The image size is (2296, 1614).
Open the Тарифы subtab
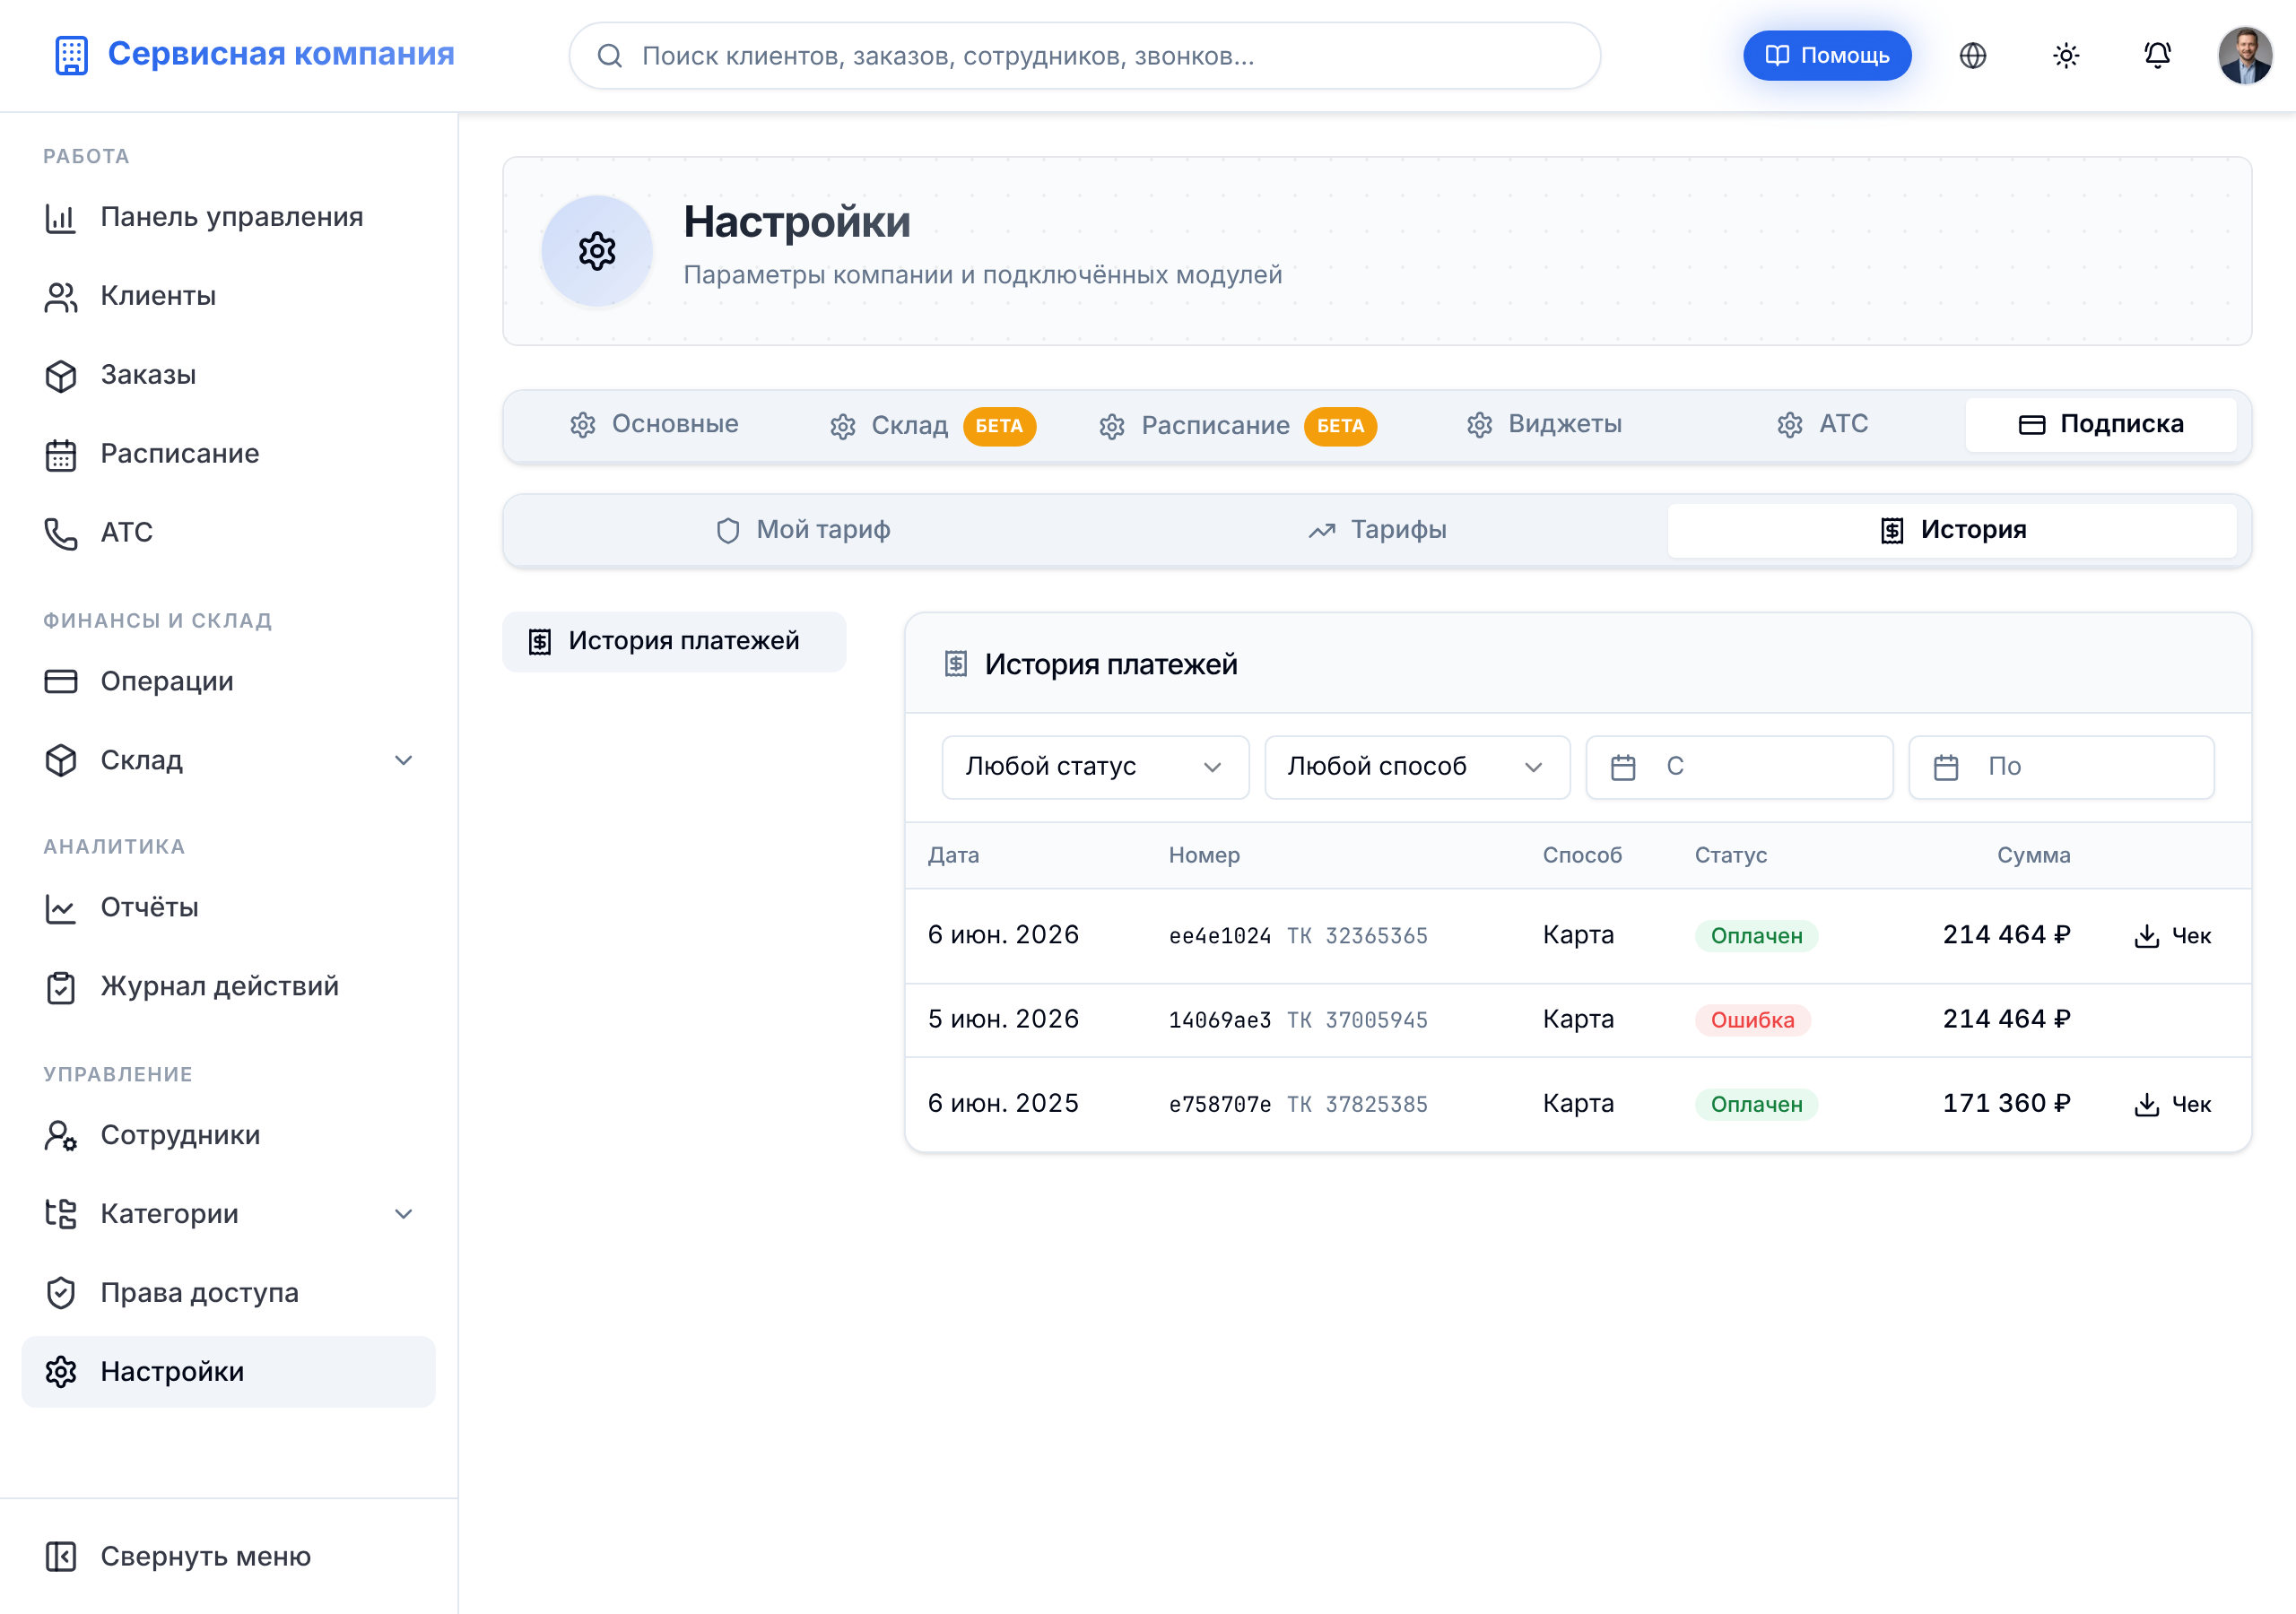[1378, 530]
